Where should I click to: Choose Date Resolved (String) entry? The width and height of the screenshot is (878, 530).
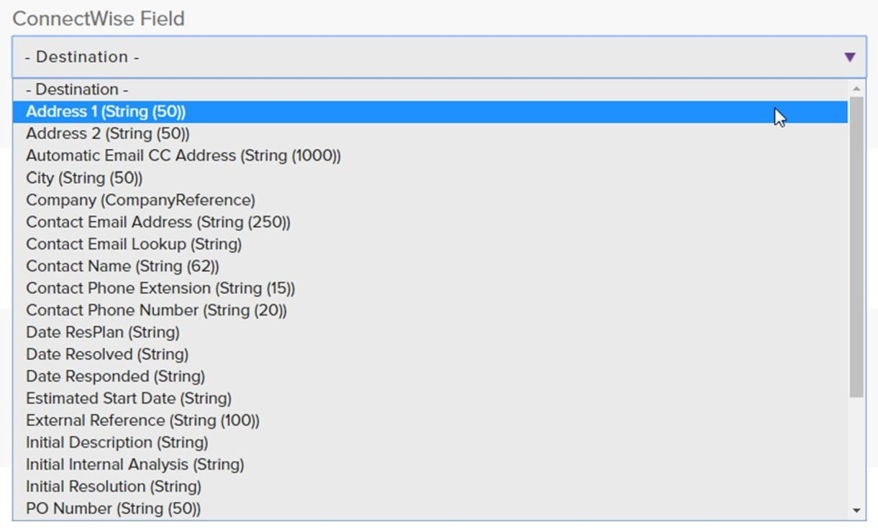[107, 354]
